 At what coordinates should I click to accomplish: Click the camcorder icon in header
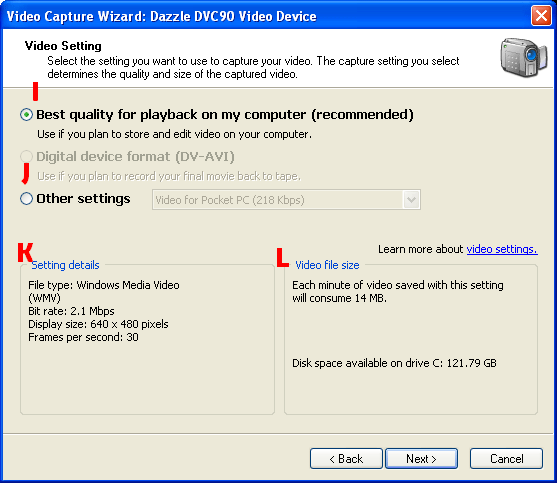(x=524, y=58)
